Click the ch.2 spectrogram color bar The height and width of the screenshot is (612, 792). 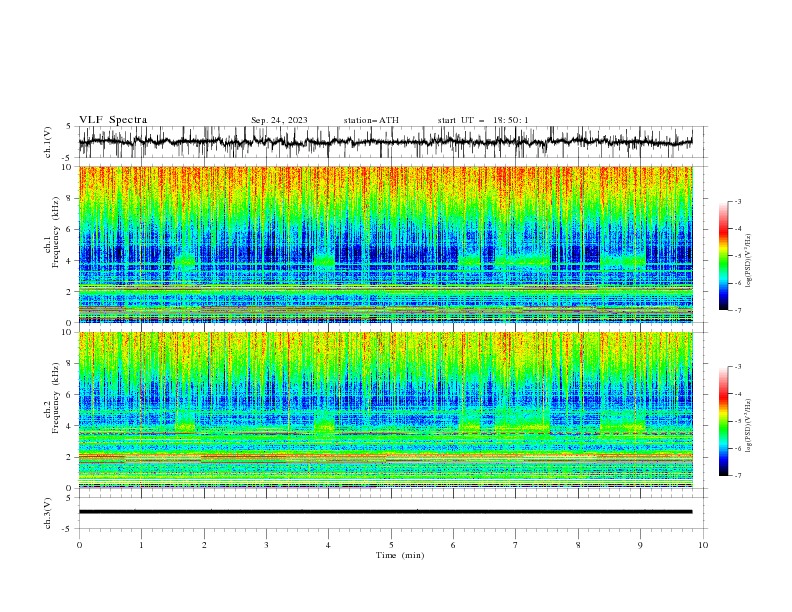(723, 421)
